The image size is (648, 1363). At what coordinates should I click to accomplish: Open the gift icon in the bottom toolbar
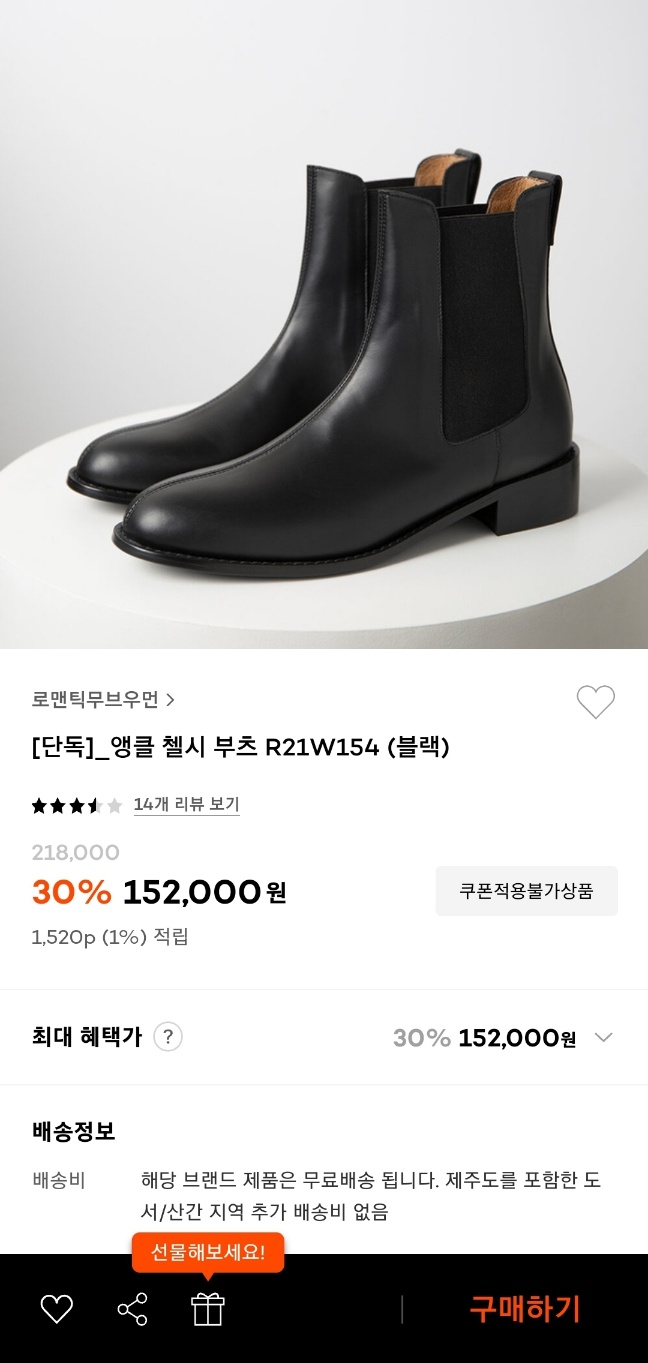tap(207, 1308)
